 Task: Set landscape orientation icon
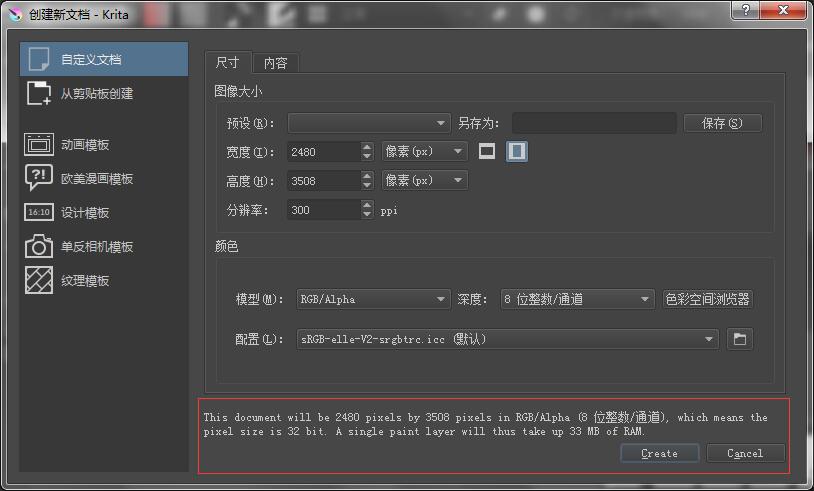click(x=486, y=152)
